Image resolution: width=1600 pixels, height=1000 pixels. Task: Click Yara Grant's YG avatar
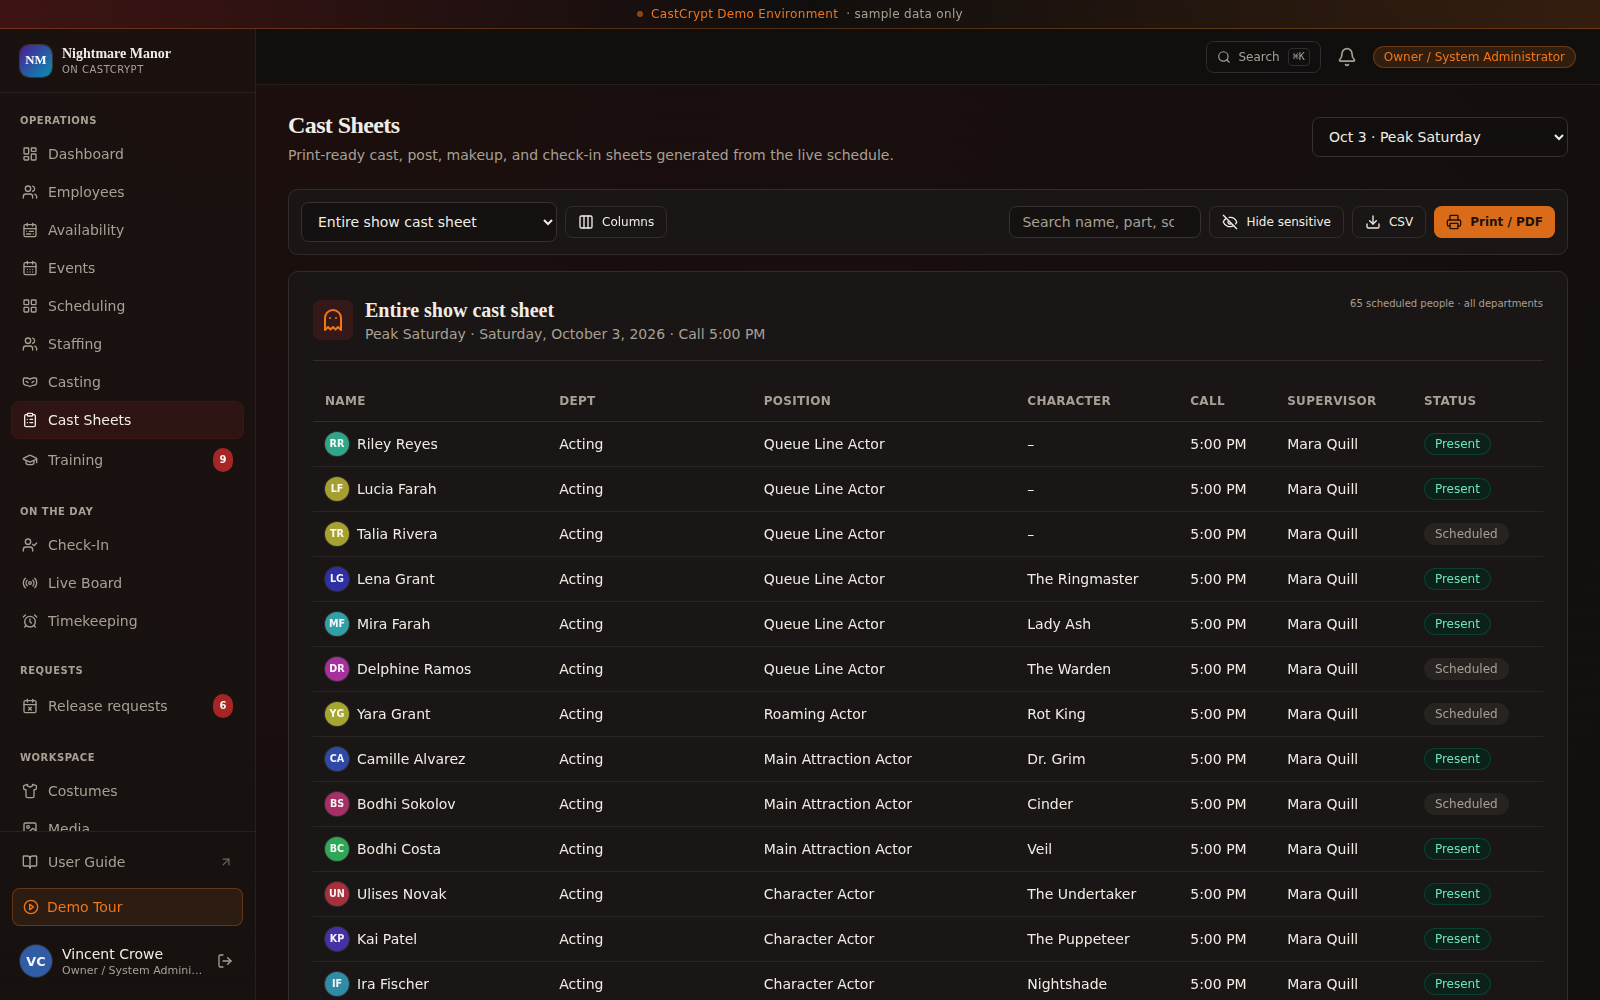tap(337, 714)
